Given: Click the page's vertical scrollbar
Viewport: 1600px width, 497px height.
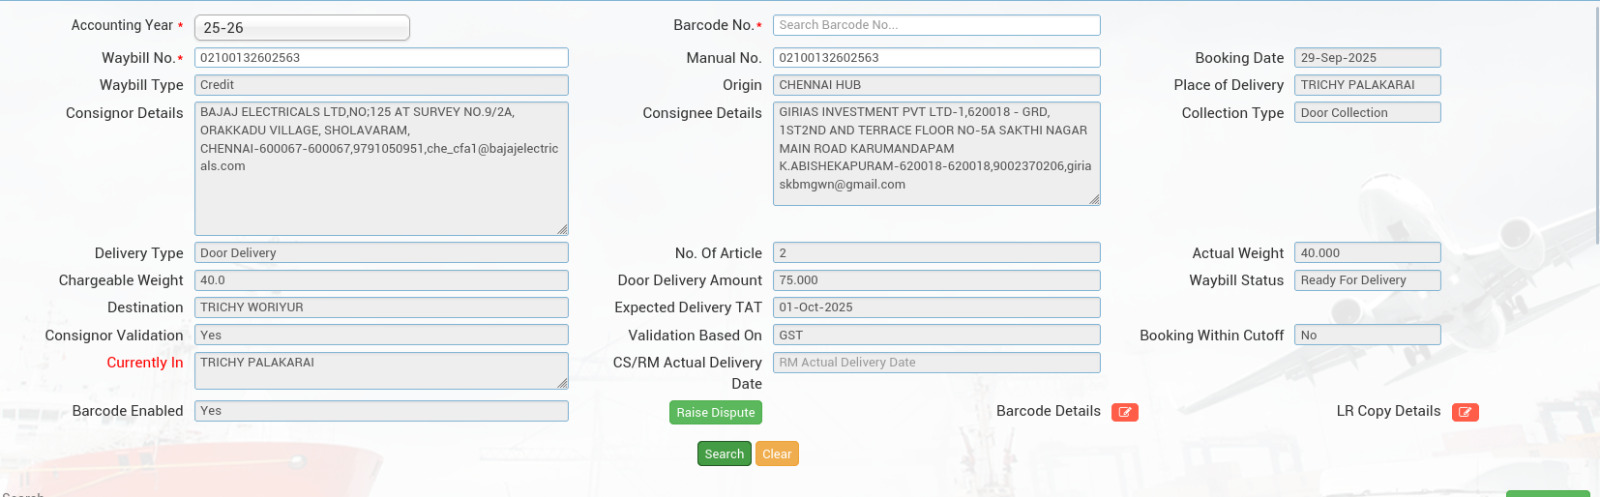Looking at the screenshot, I should click(1595, 120).
